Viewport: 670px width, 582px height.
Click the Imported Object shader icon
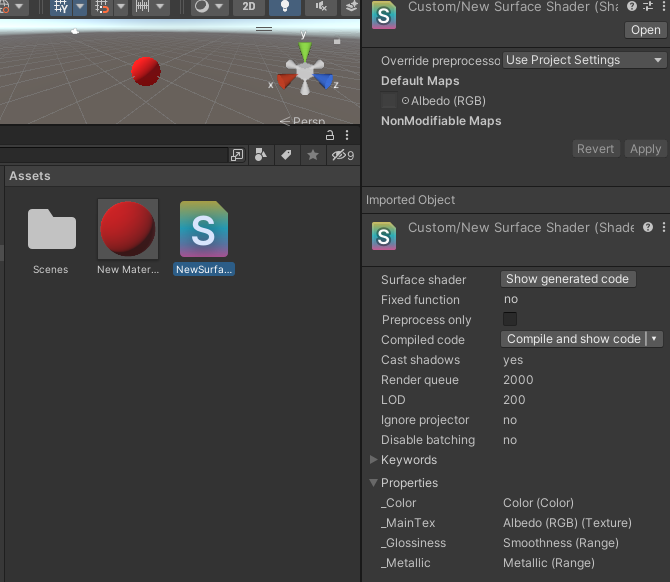(384, 236)
